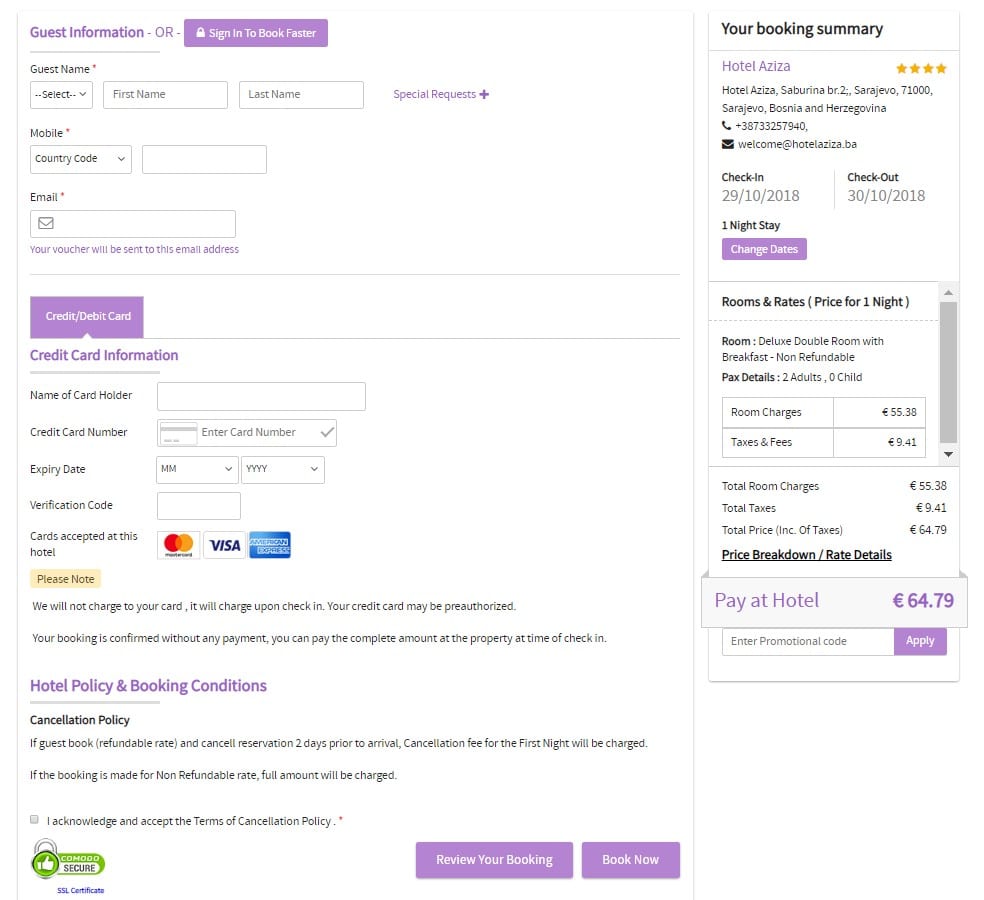The width and height of the screenshot is (984, 900).
Task: Click the envelope icon in Email field
Action: coord(46,223)
